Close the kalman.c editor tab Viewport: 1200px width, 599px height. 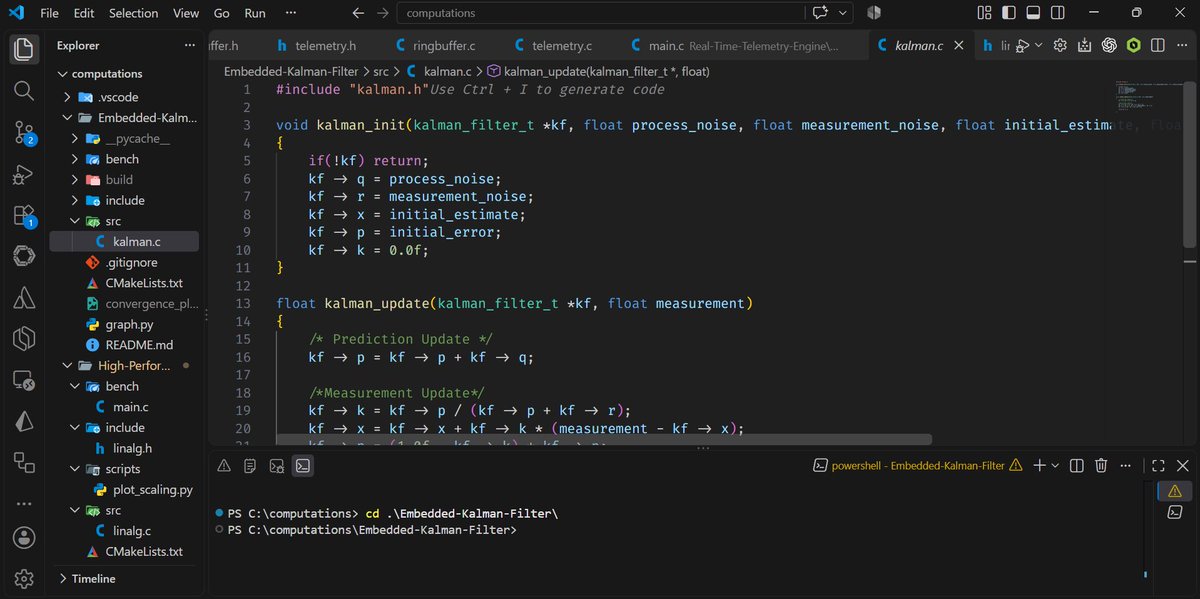coord(958,45)
